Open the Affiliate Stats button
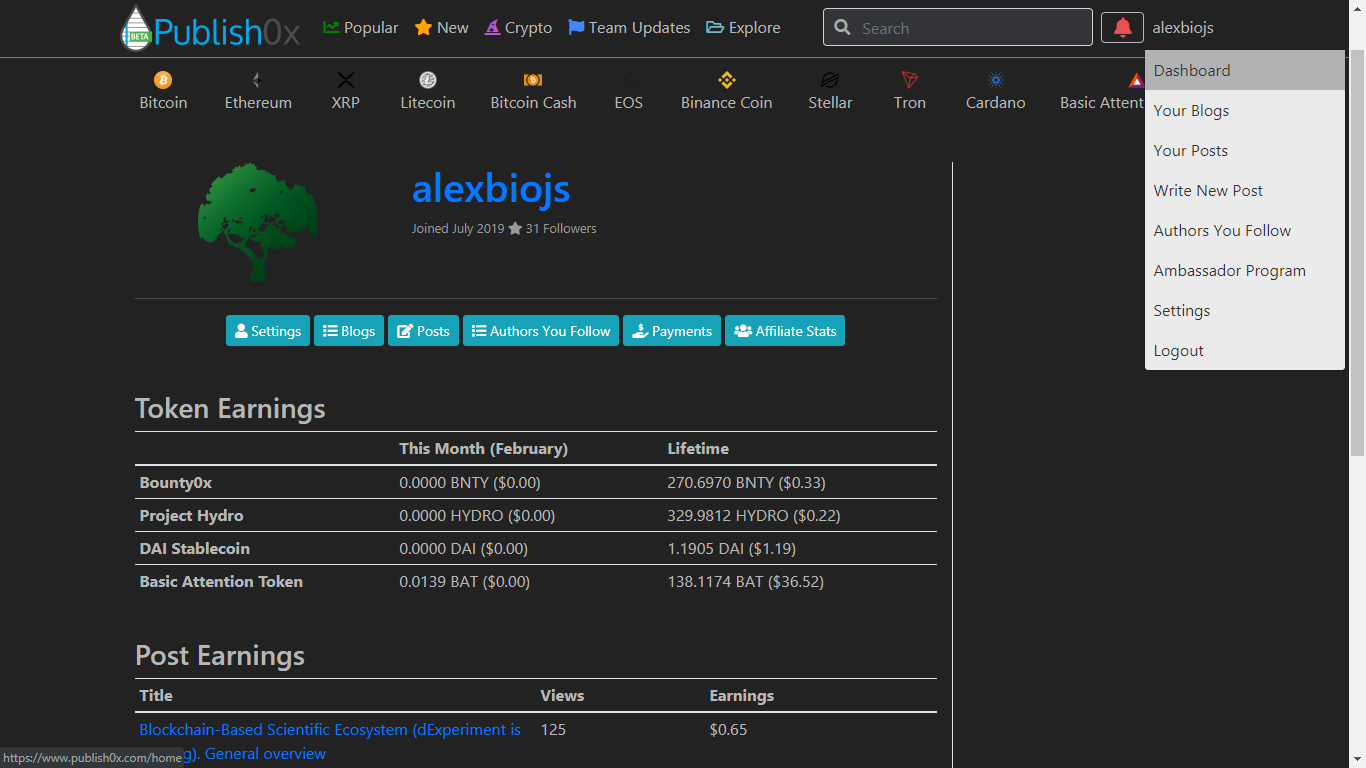The height and width of the screenshot is (768, 1366). [x=785, y=331]
